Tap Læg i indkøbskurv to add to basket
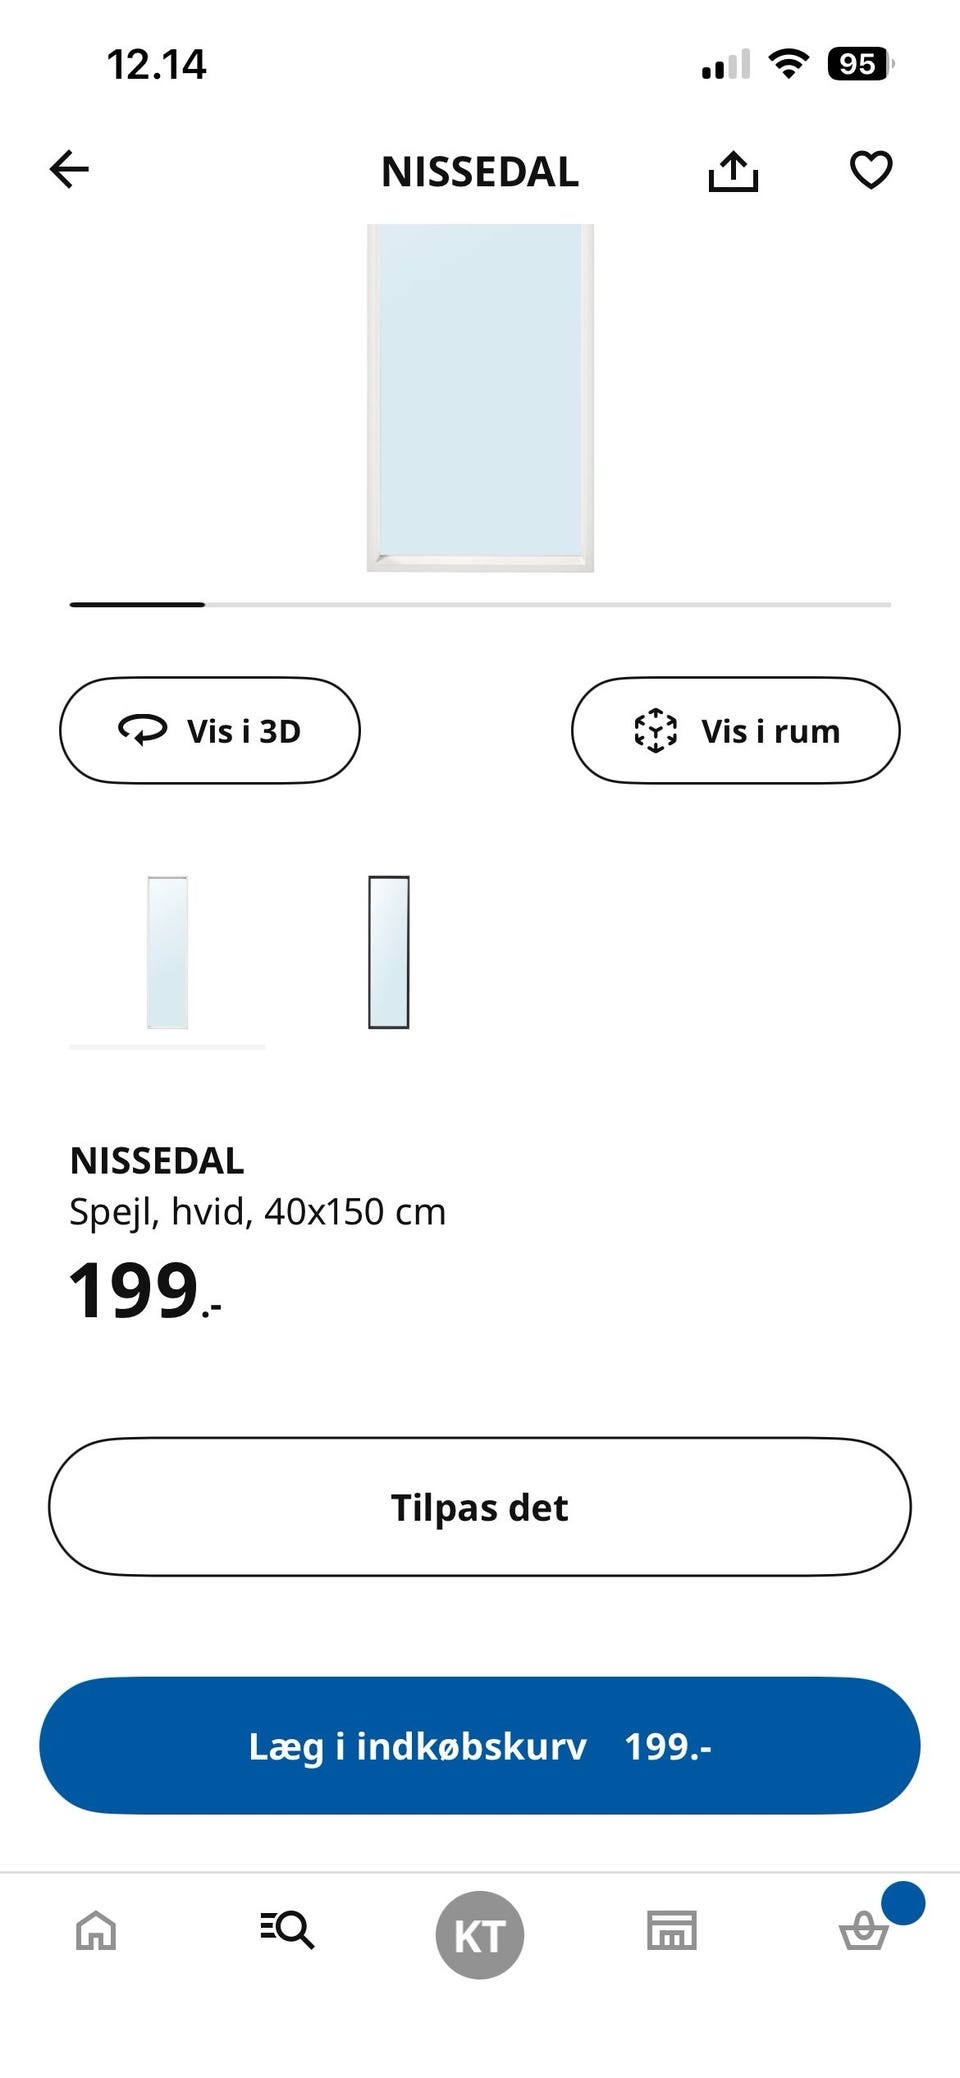 pos(480,1746)
